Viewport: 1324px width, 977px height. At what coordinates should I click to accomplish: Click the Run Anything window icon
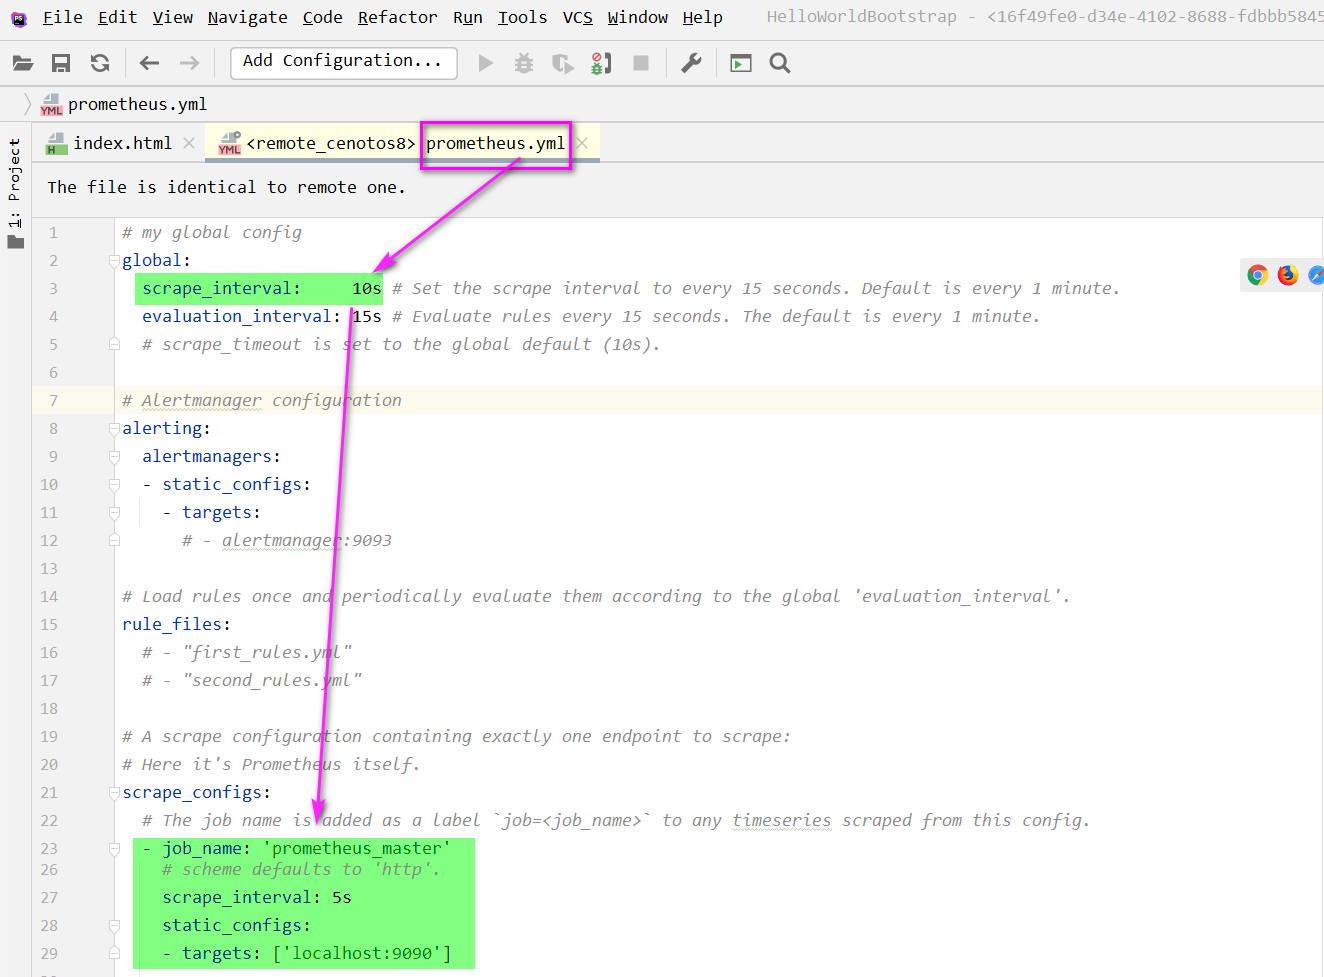coord(741,63)
